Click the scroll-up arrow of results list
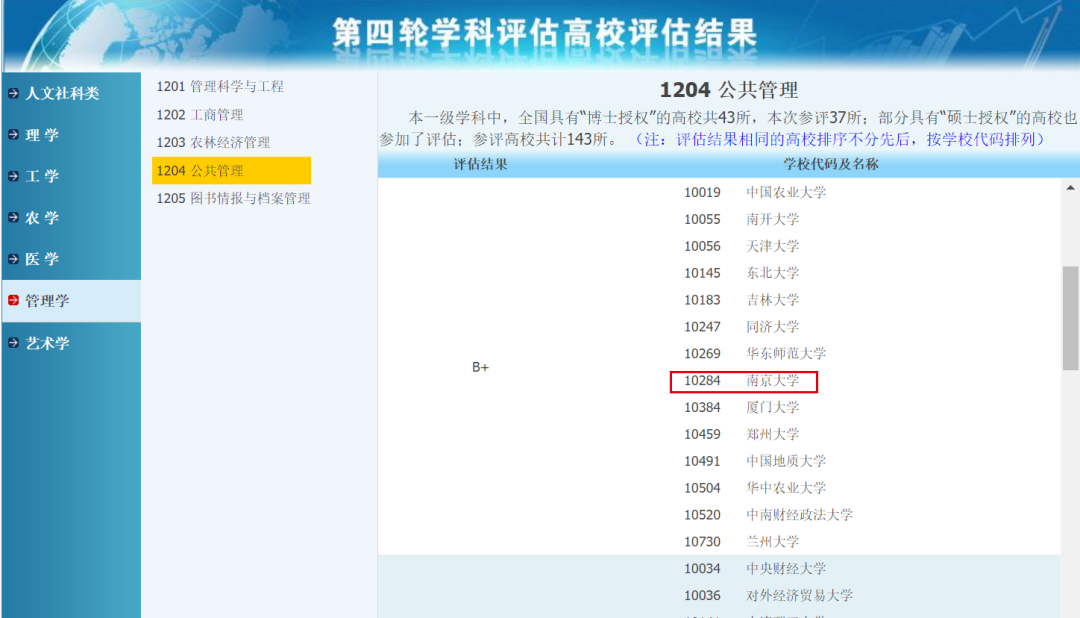1080x618 pixels. [x=1070, y=187]
